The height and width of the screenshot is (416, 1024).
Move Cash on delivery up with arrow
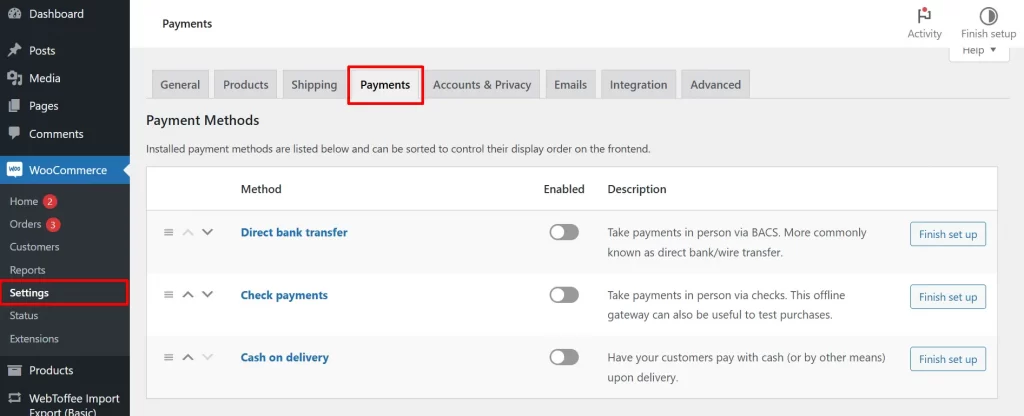(187, 357)
